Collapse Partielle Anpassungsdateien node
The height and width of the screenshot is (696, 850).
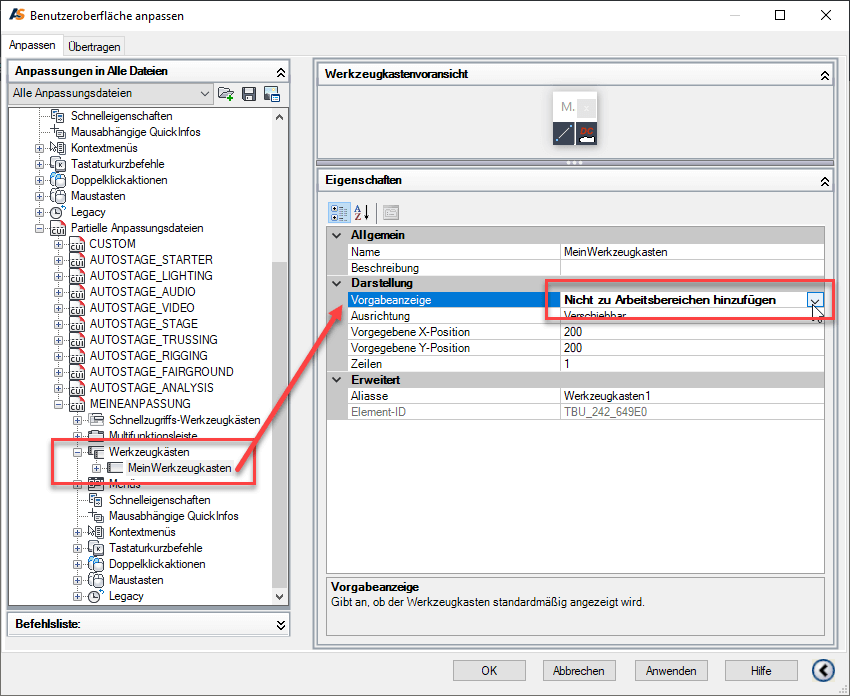tap(40, 228)
